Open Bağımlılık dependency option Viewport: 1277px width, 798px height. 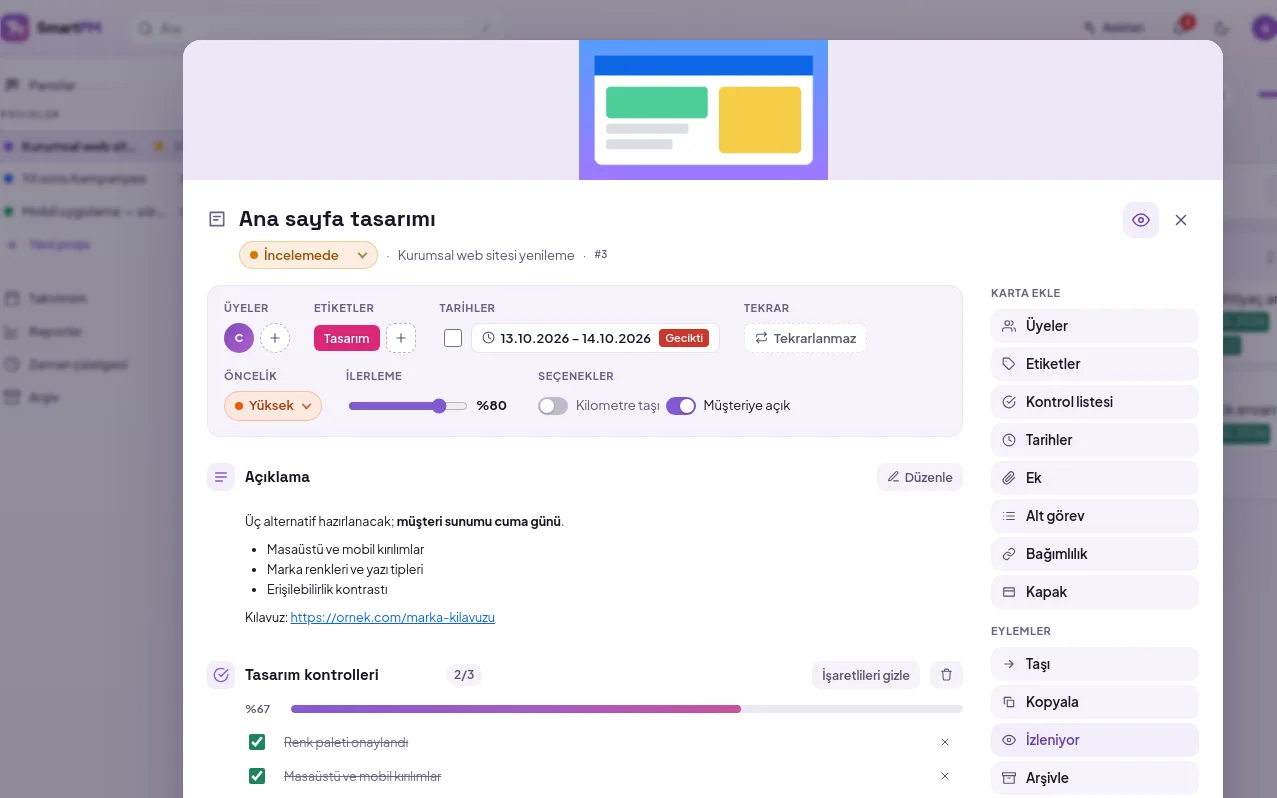(1094, 554)
